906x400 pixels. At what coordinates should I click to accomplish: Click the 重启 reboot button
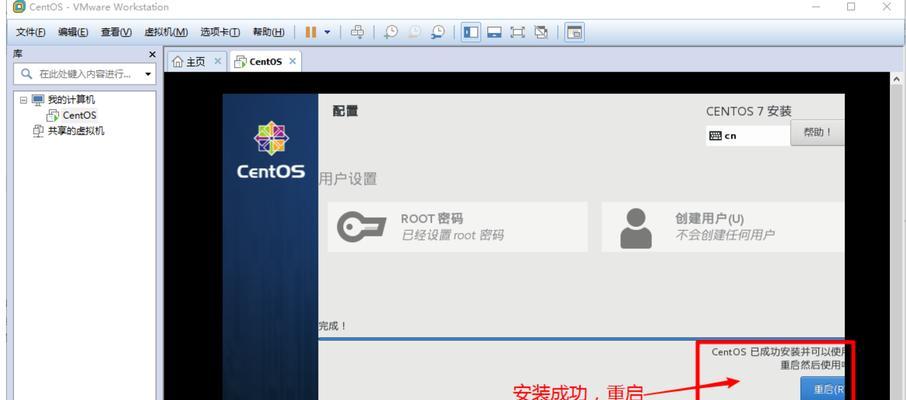pyautogui.click(x=823, y=389)
